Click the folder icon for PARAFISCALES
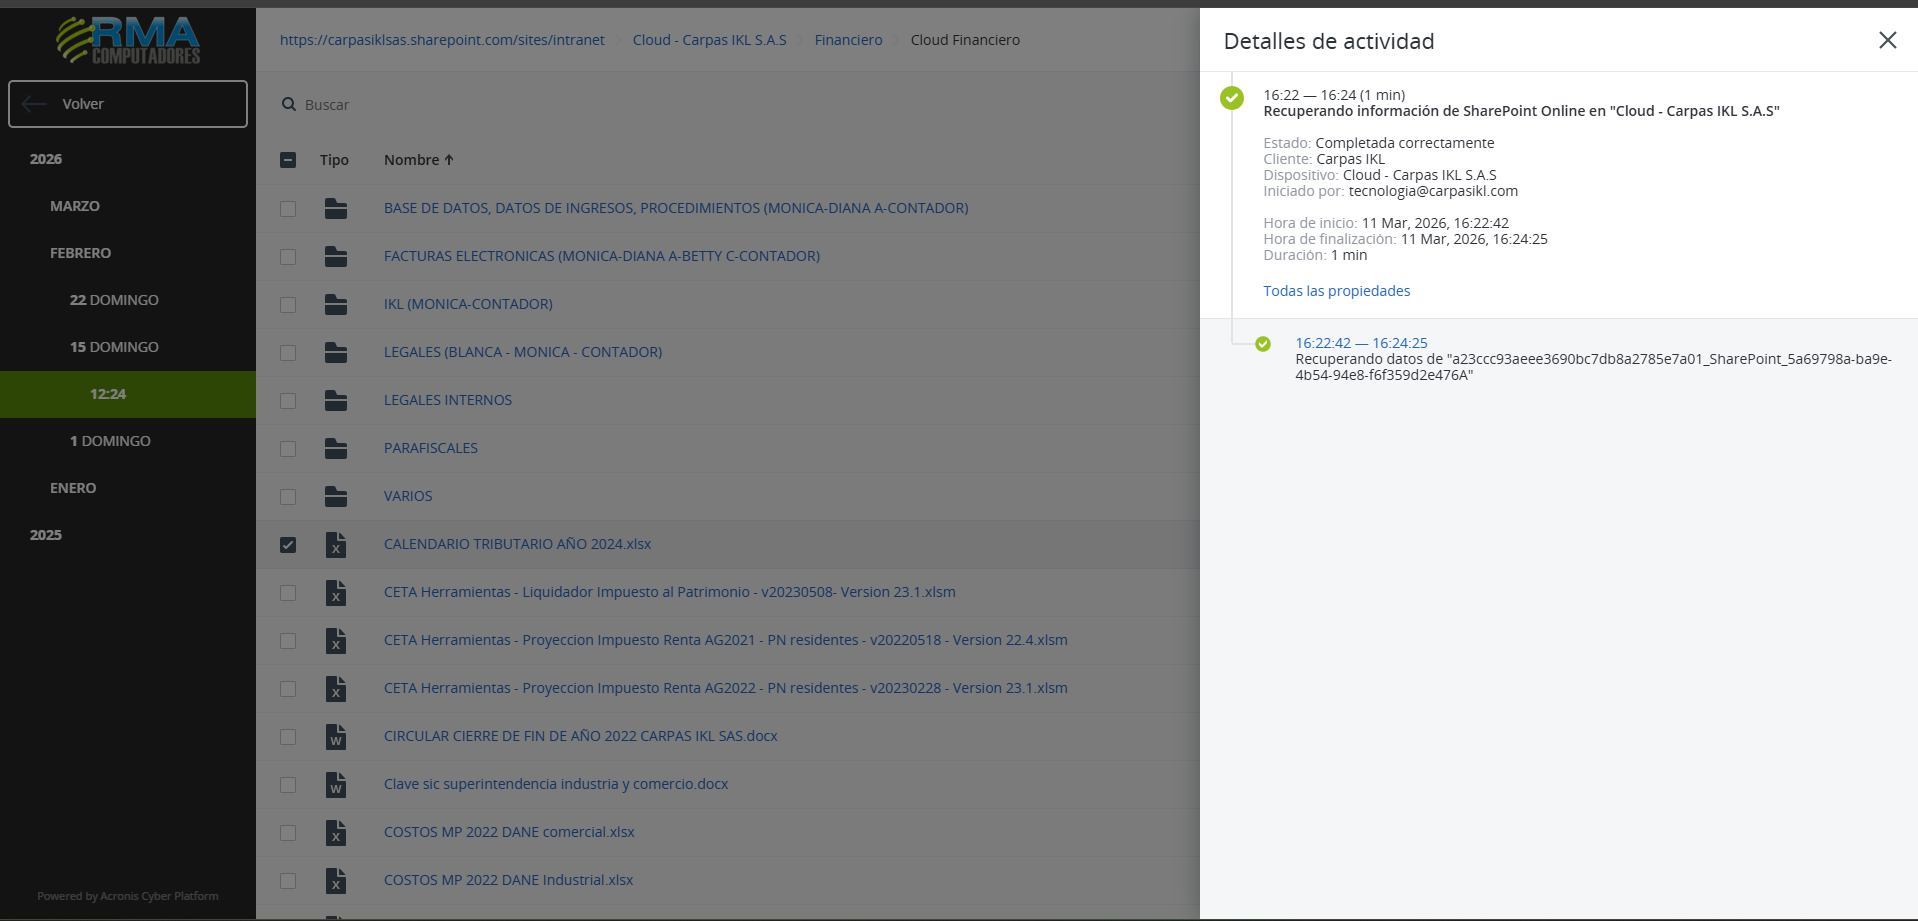 (336, 448)
